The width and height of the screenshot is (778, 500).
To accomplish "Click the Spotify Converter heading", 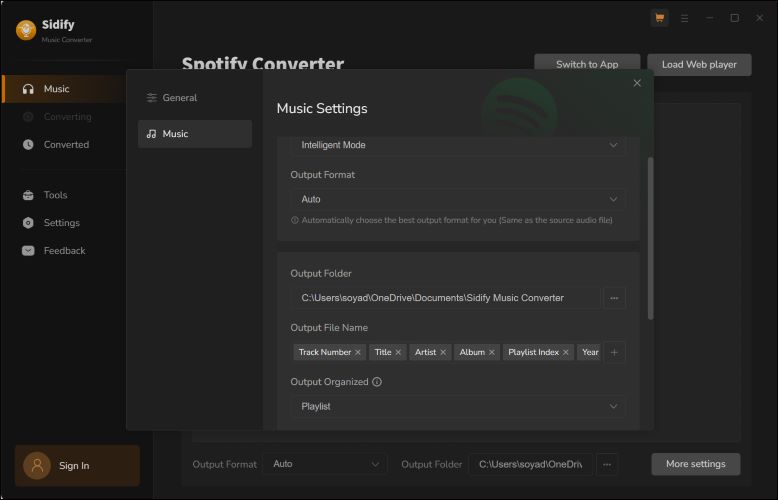I will click(x=263, y=63).
